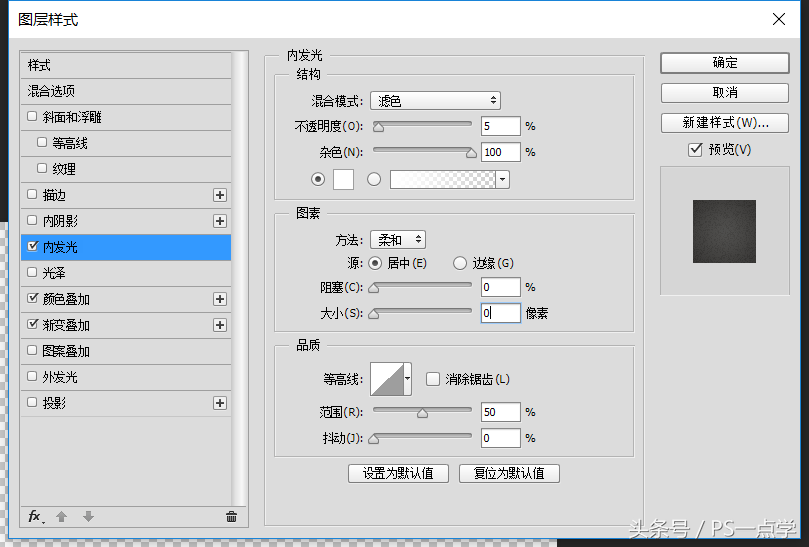Open 混合模式 dropdown showing 滤色
This screenshot has height=547, width=809.
(435, 101)
